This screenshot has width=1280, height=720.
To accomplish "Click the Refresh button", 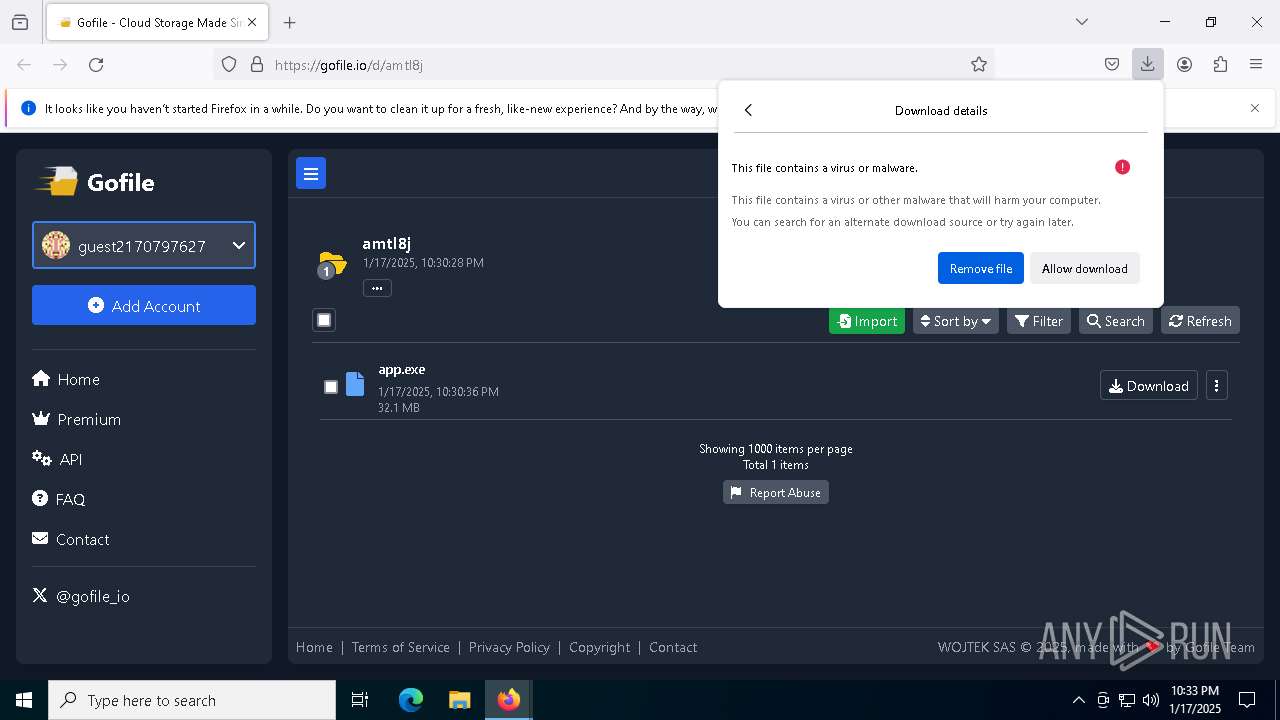I will click(x=1200, y=321).
